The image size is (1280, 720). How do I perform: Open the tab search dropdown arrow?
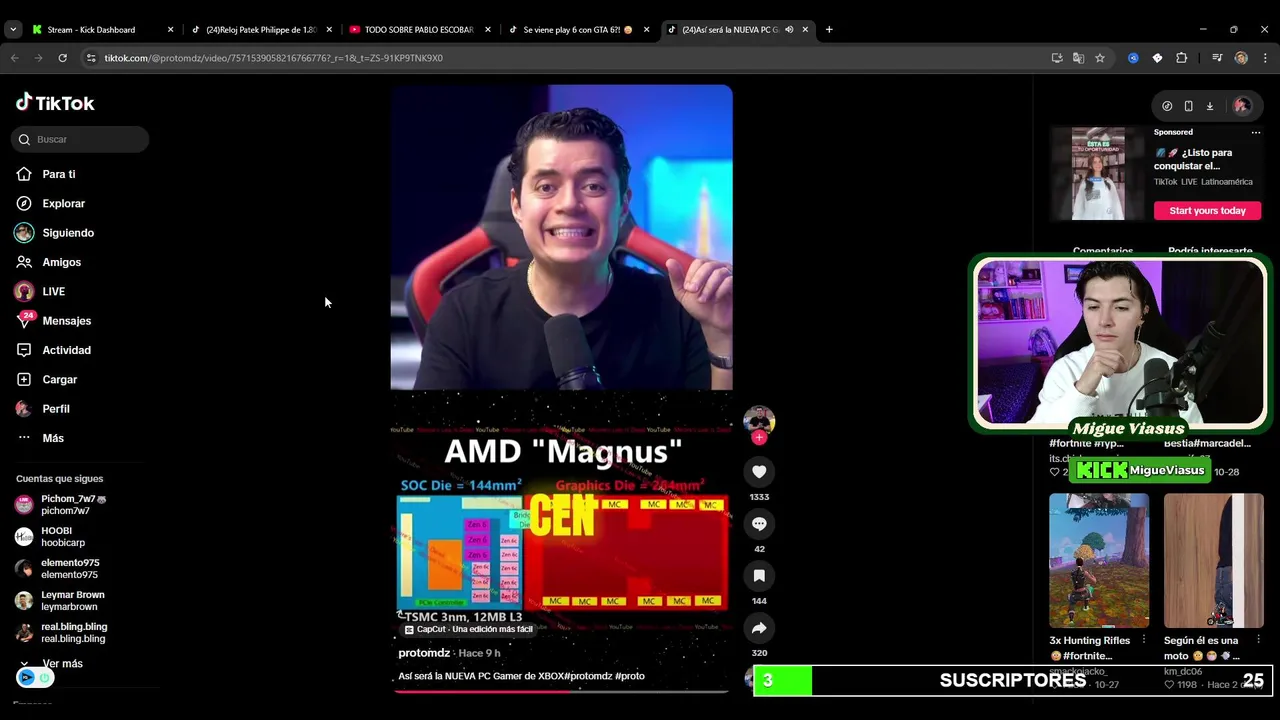coord(12,30)
